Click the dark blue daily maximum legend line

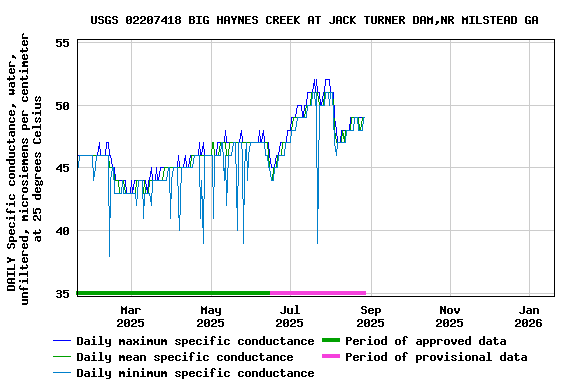[62, 341]
